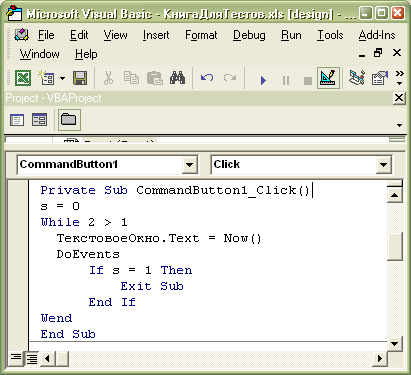Viewport: 411px width, 375px height.
Task: Undo the last action with Undo arrow
Action: click(x=207, y=78)
